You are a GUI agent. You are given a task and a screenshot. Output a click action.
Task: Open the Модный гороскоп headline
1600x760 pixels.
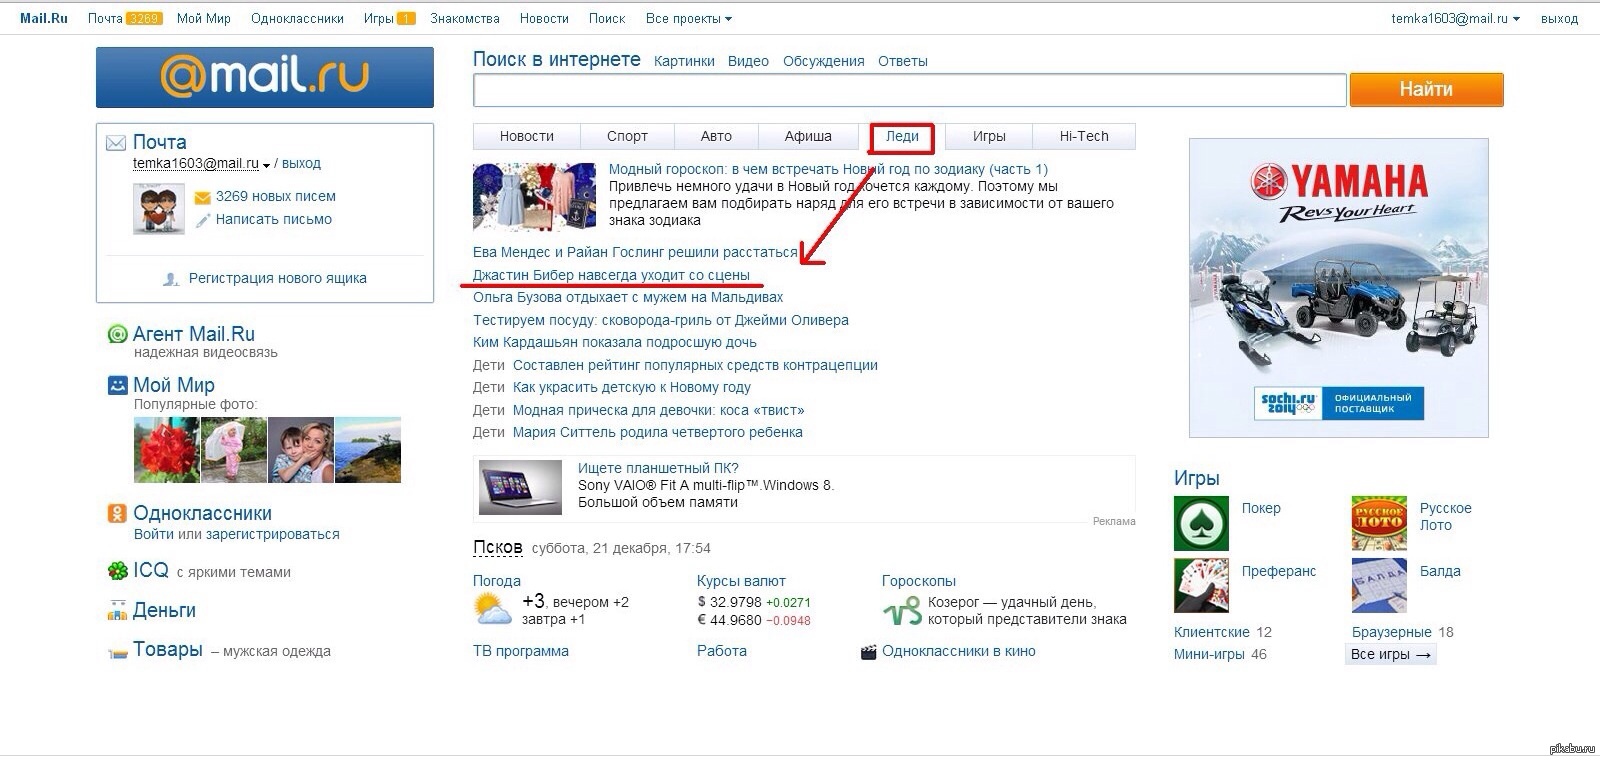828,170
